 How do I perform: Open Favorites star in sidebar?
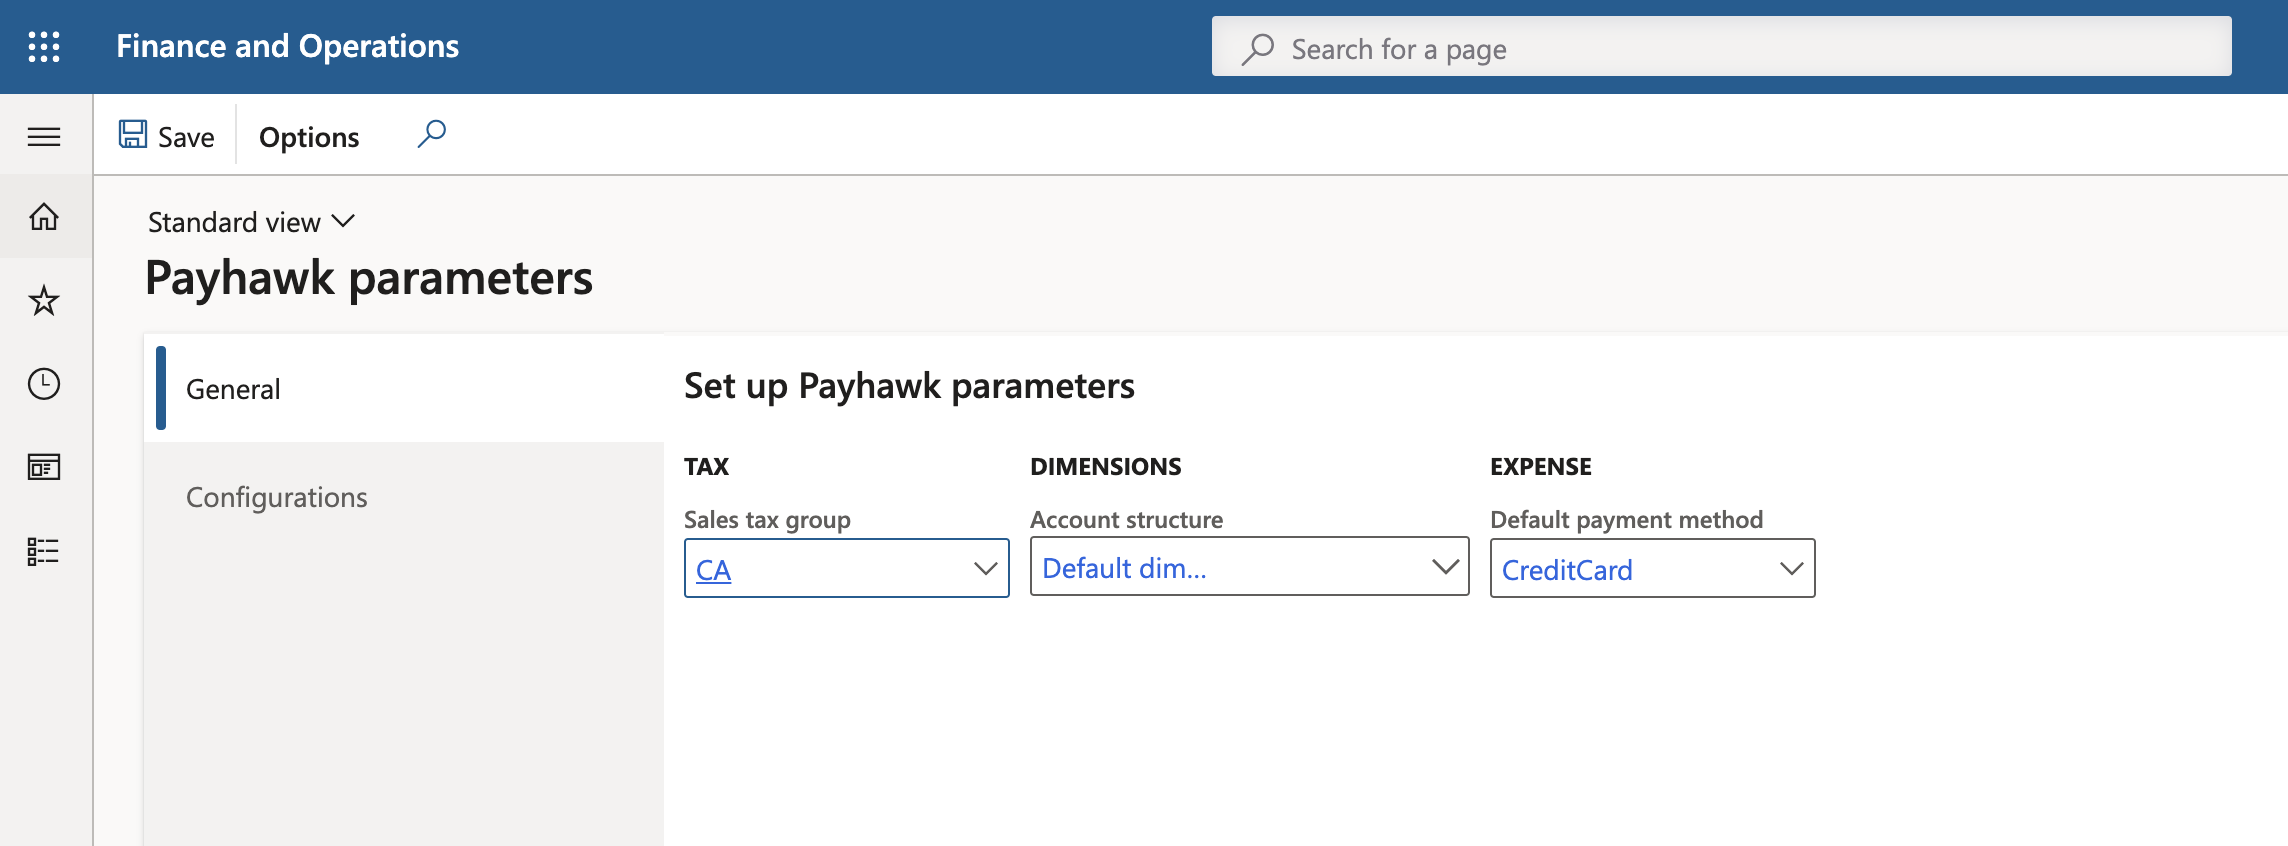[x=44, y=301]
